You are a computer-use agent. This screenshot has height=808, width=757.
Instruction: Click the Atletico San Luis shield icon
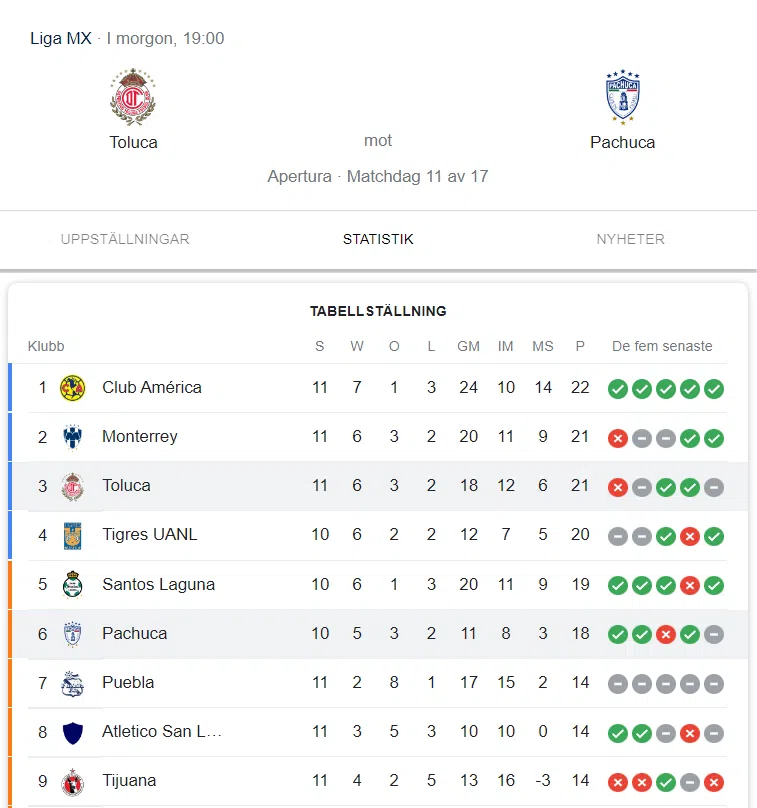click(73, 732)
